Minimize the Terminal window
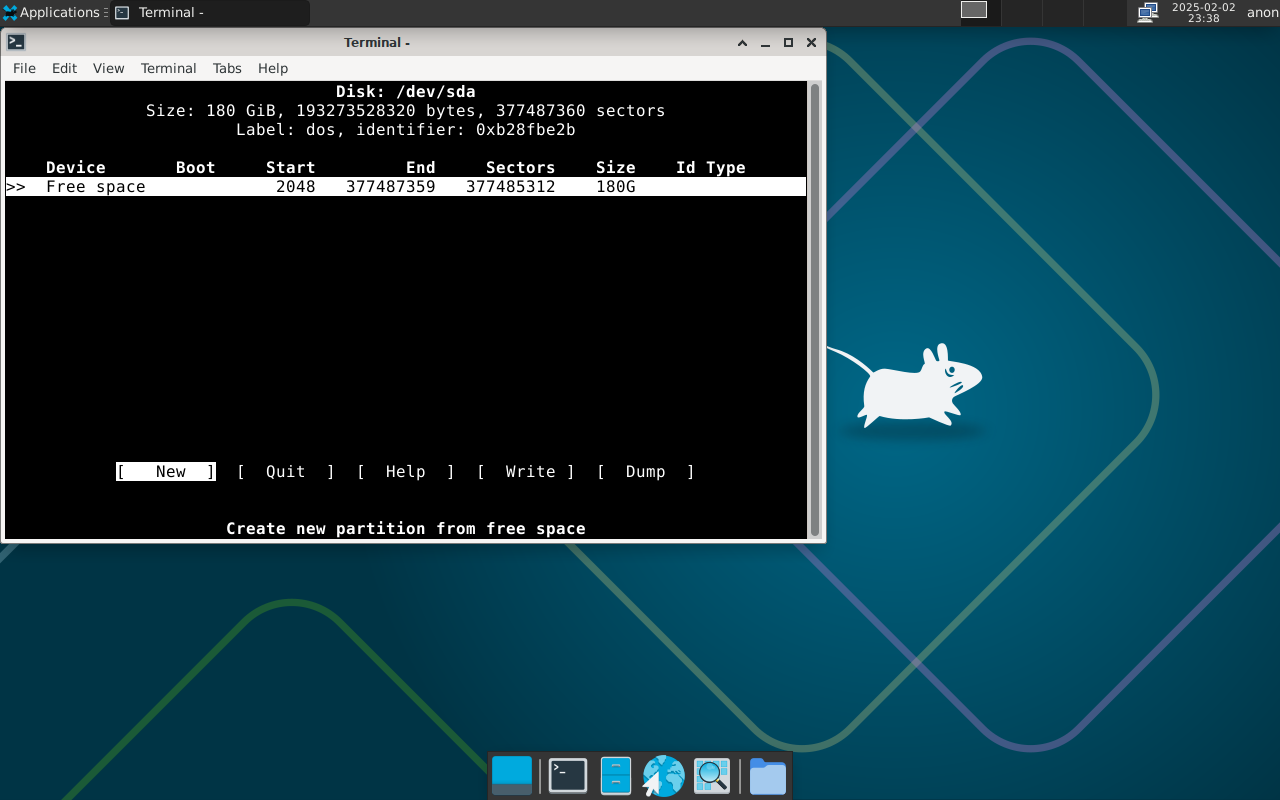 (x=765, y=43)
